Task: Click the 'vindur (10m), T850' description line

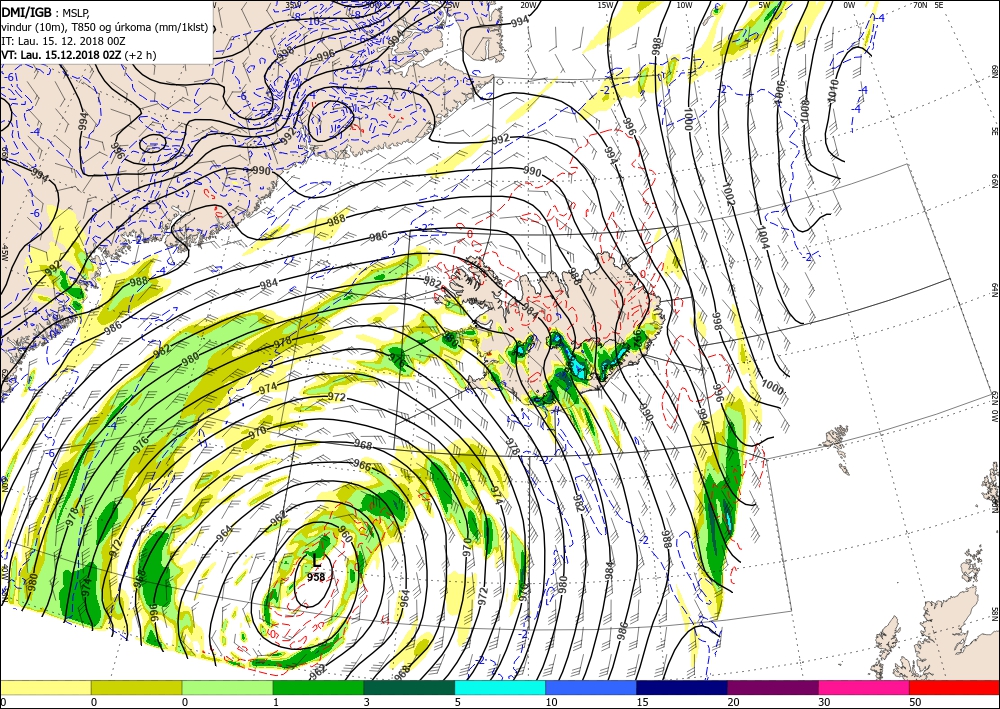Action: tap(105, 26)
